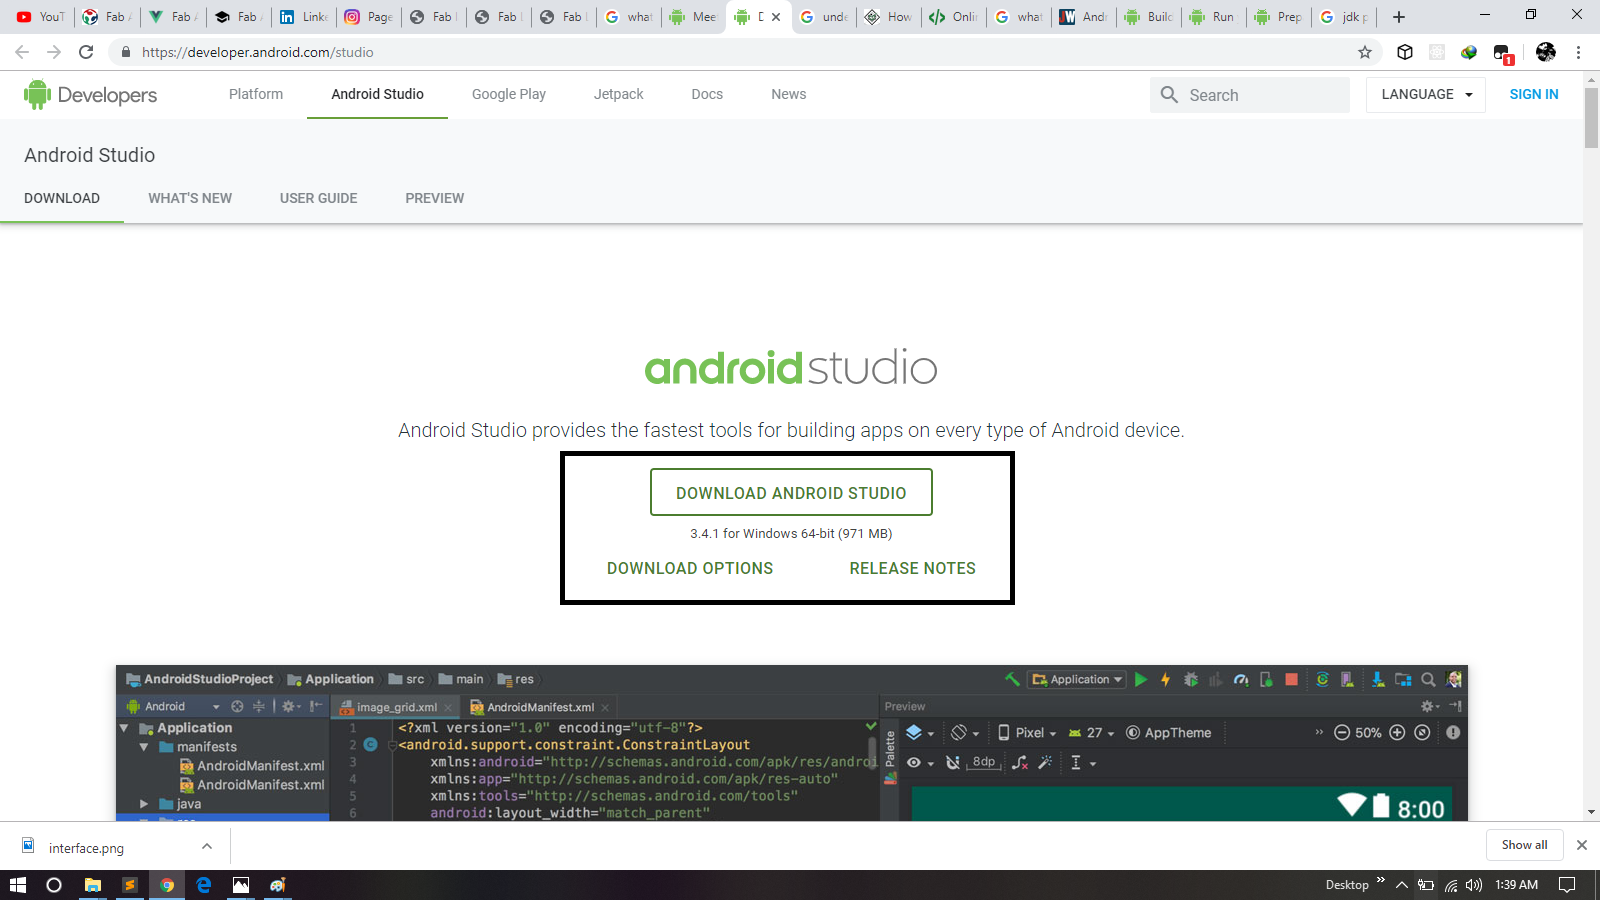Open the Internet Download Manager extension
1600x900 pixels.
point(1469,52)
